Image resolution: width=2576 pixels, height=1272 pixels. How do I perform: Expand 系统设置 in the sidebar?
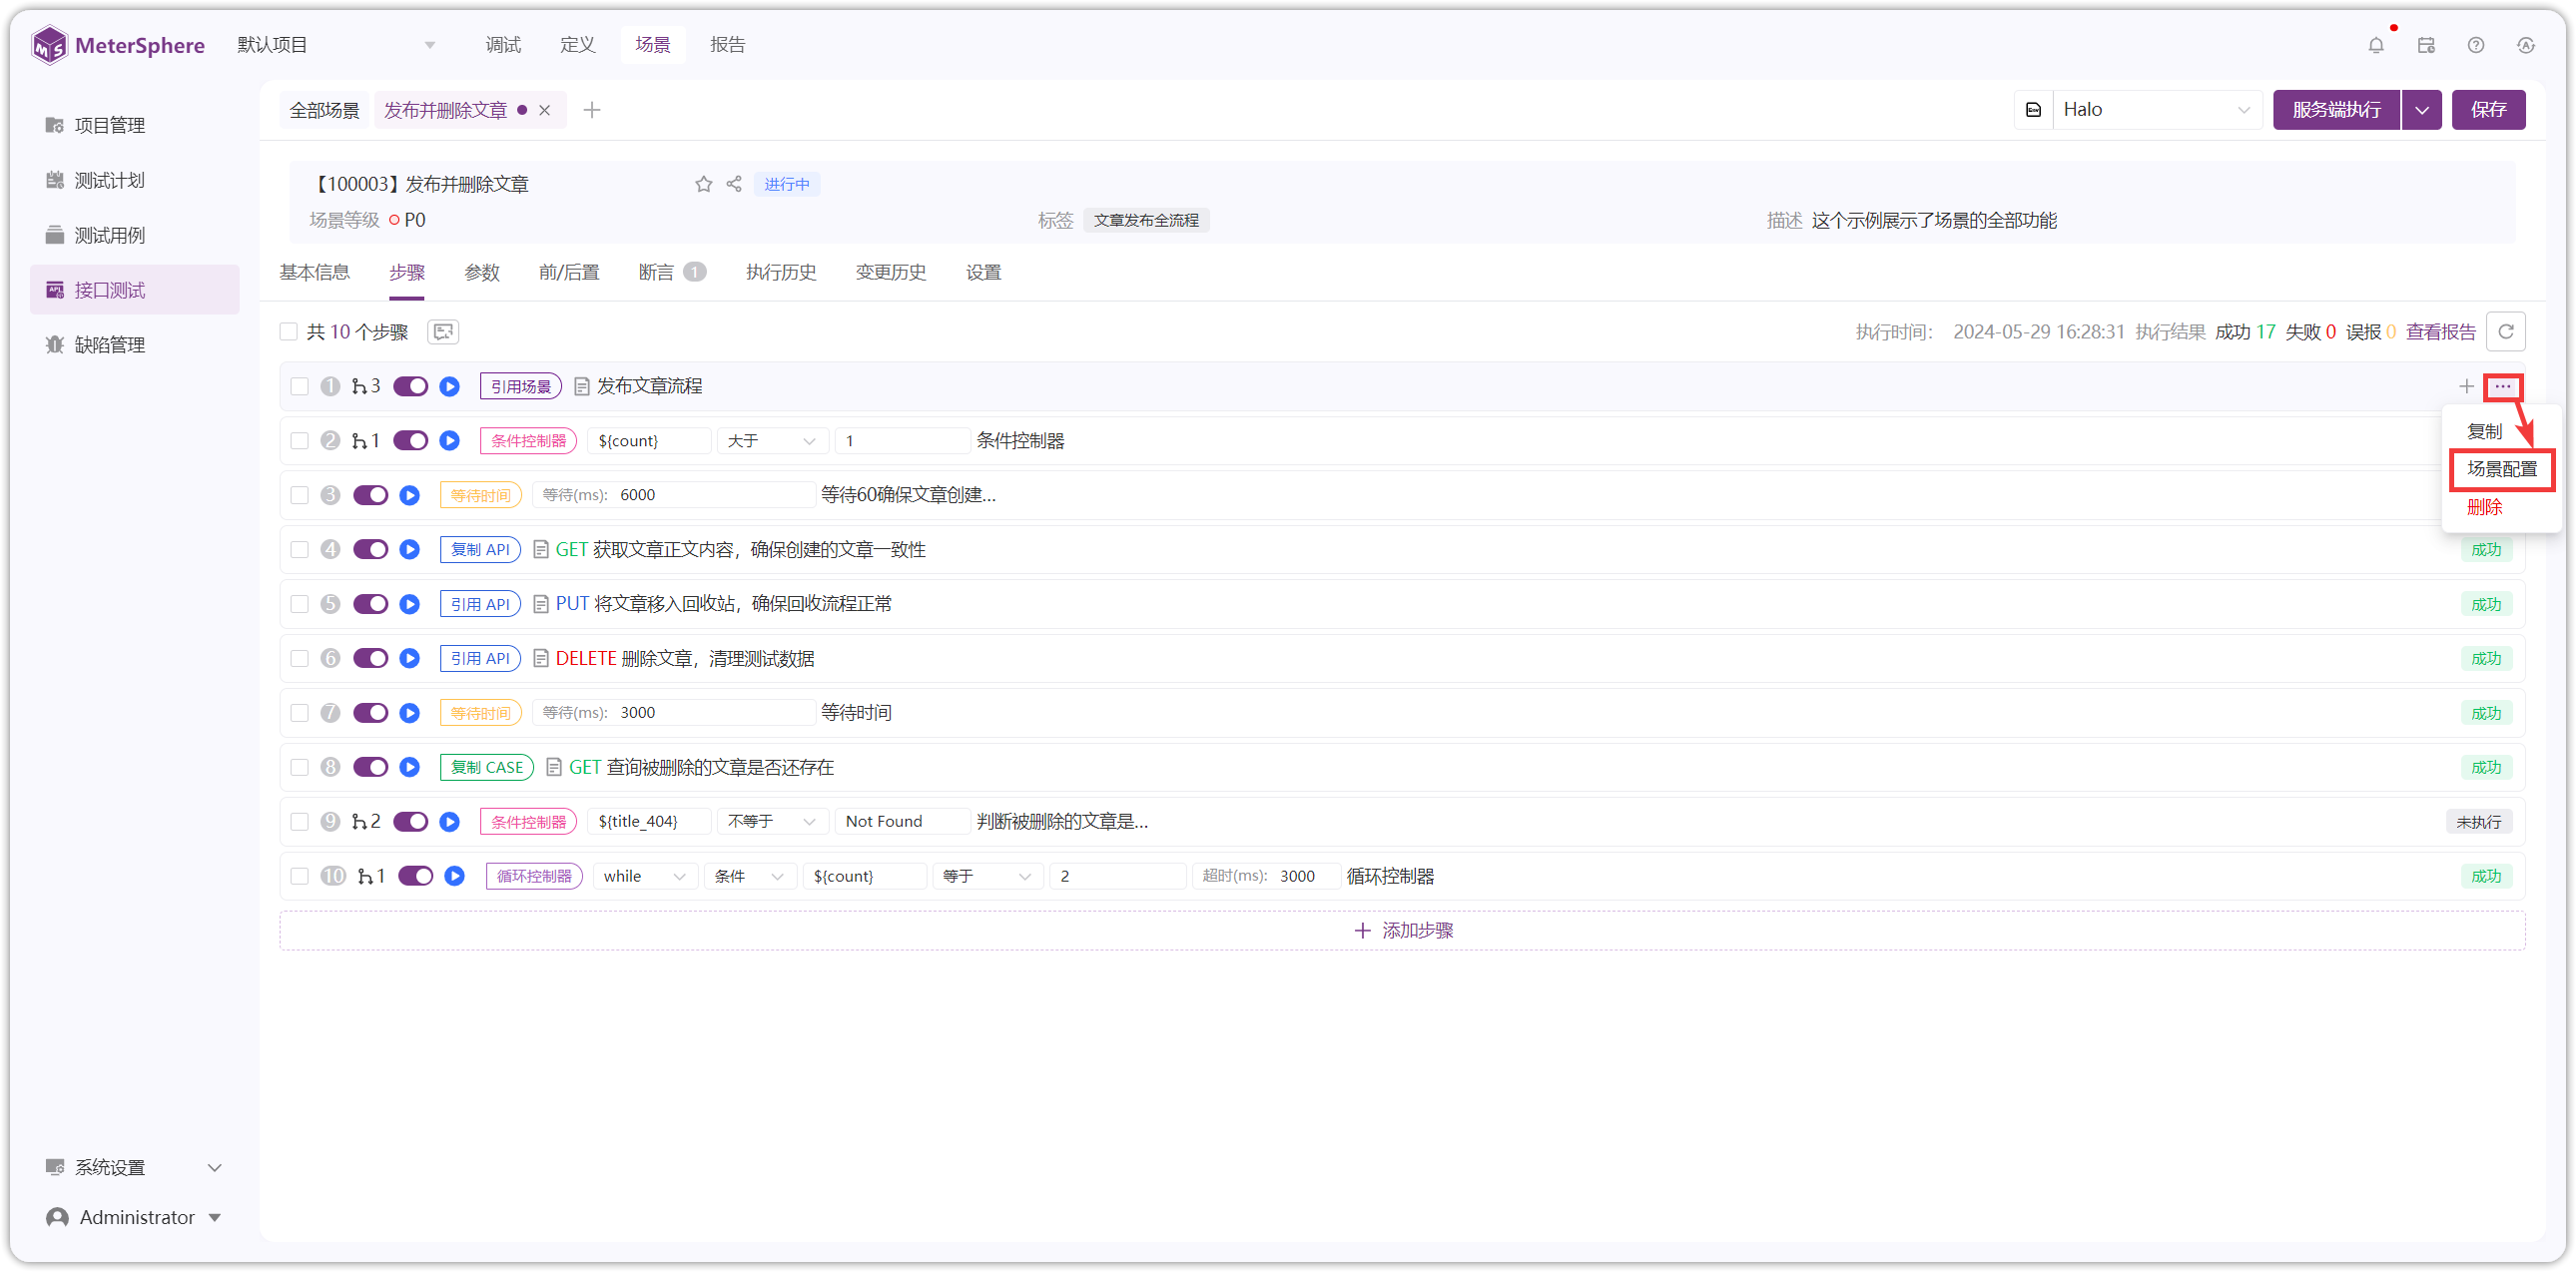[x=135, y=1167]
